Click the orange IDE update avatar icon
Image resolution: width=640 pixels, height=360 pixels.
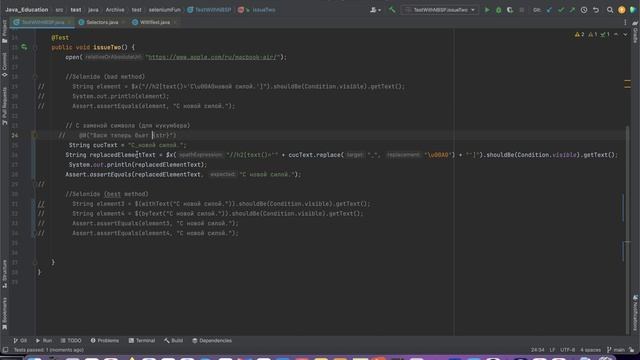(x=622, y=10)
